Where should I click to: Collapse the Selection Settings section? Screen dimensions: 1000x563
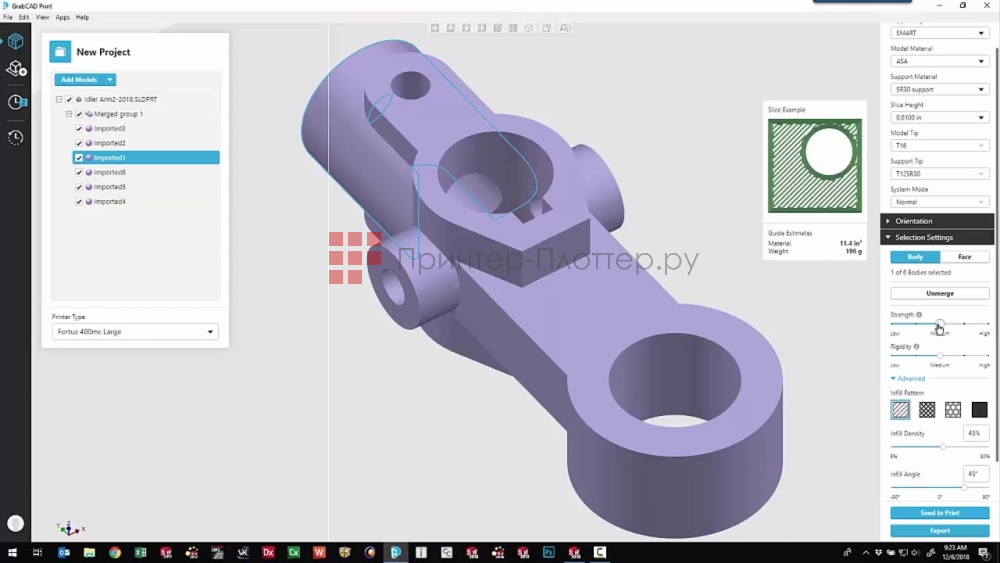click(937, 237)
